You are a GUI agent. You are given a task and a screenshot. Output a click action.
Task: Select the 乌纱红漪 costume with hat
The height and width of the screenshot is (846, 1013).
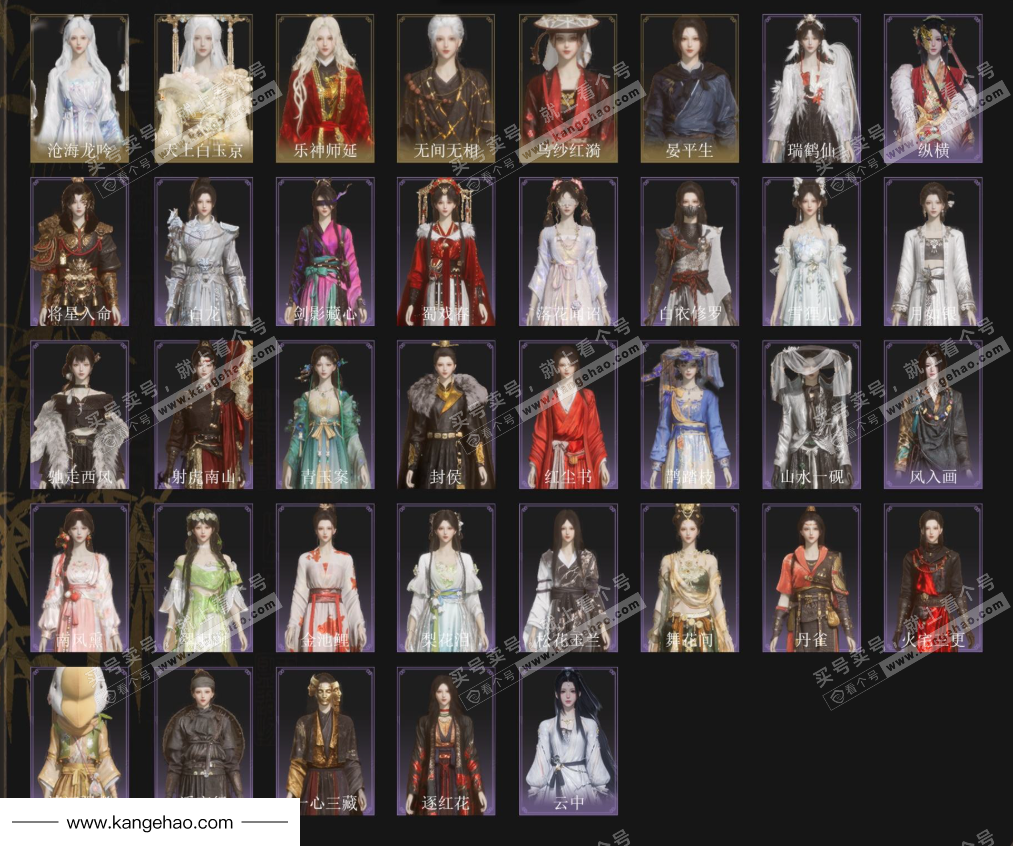pos(568,88)
